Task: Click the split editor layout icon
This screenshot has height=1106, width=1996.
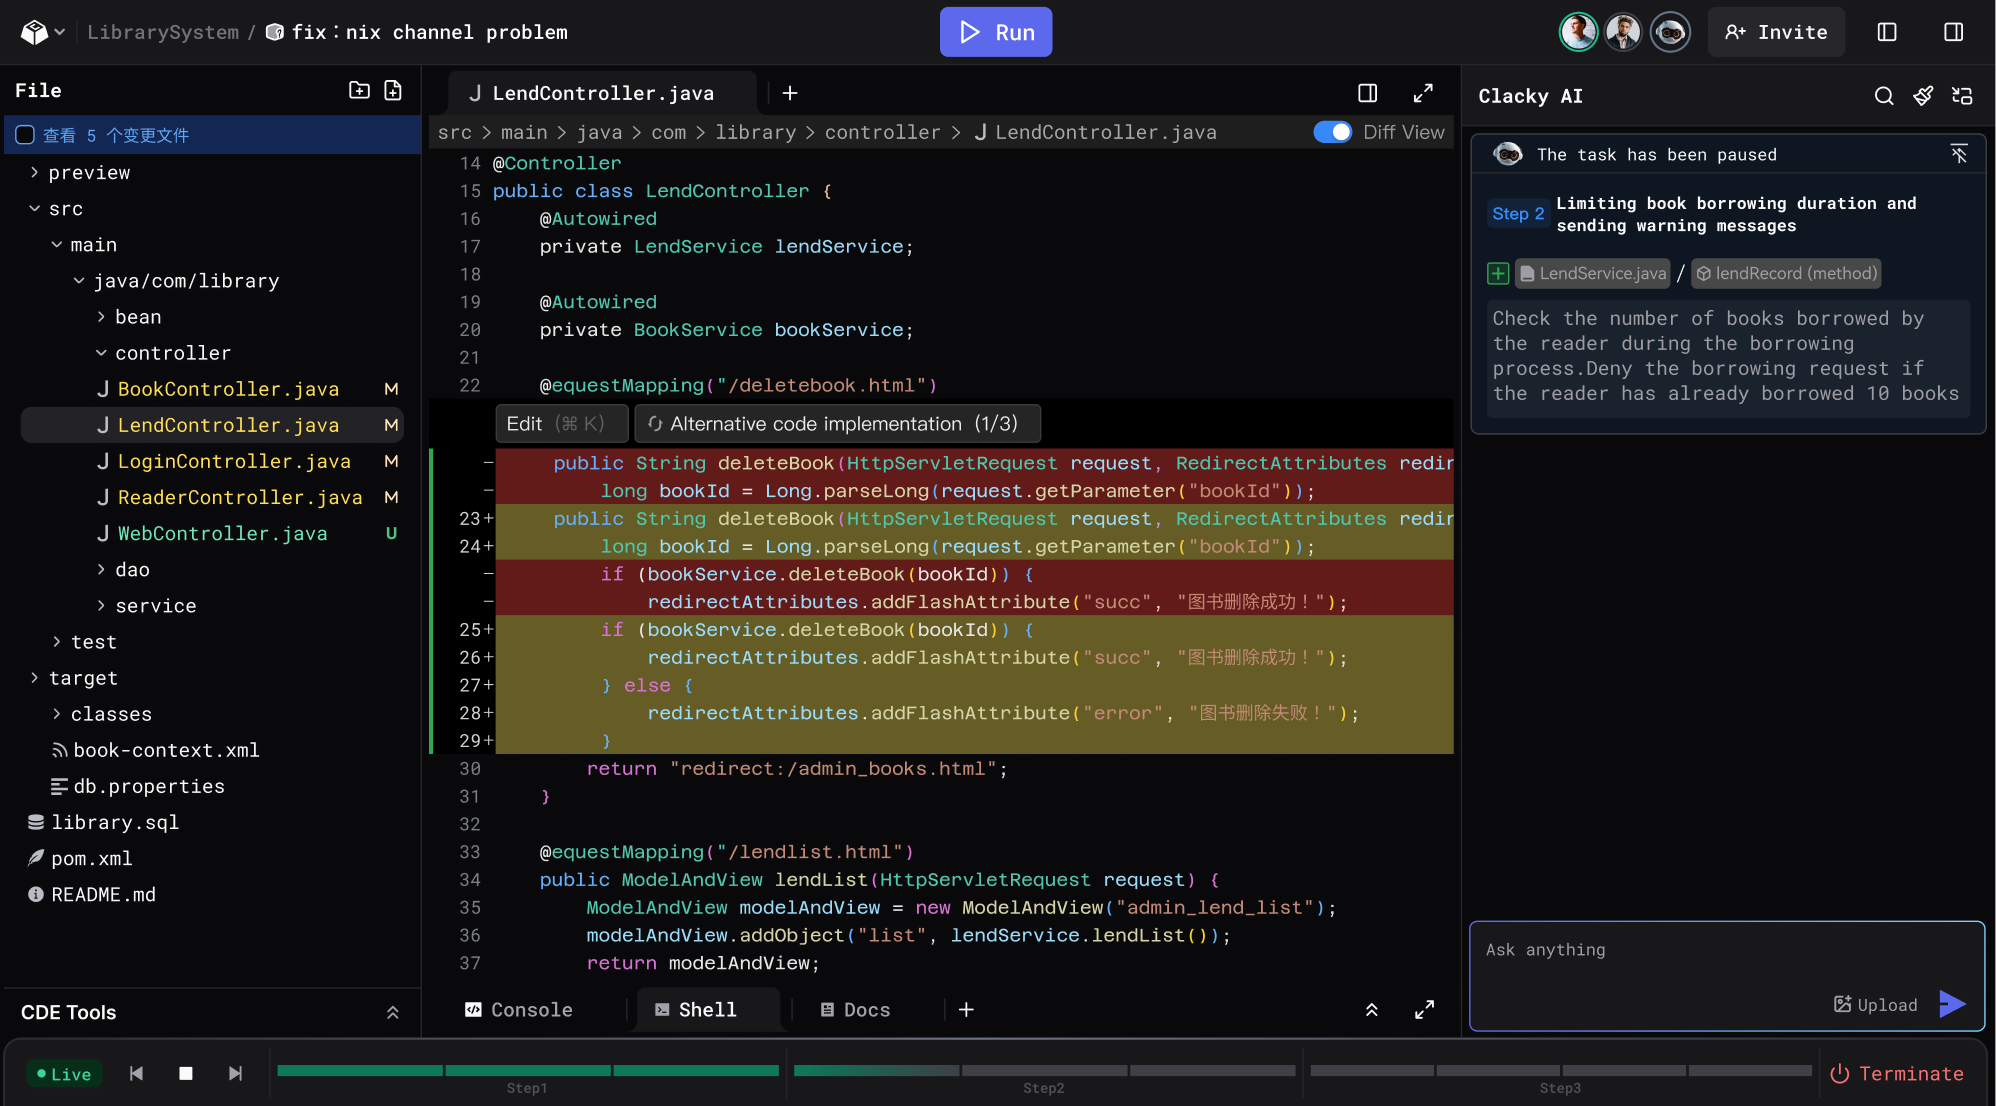Action: point(1368,93)
